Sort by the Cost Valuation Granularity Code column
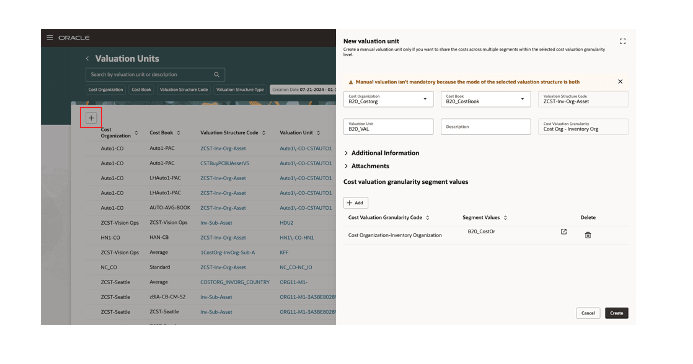693x364 pixels. pyautogui.click(x=427, y=218)
